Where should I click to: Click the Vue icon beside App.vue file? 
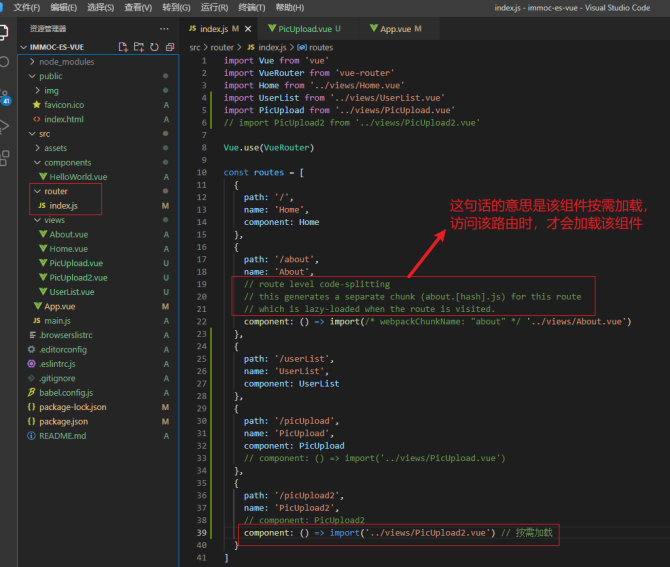click(x=38, y=306)
